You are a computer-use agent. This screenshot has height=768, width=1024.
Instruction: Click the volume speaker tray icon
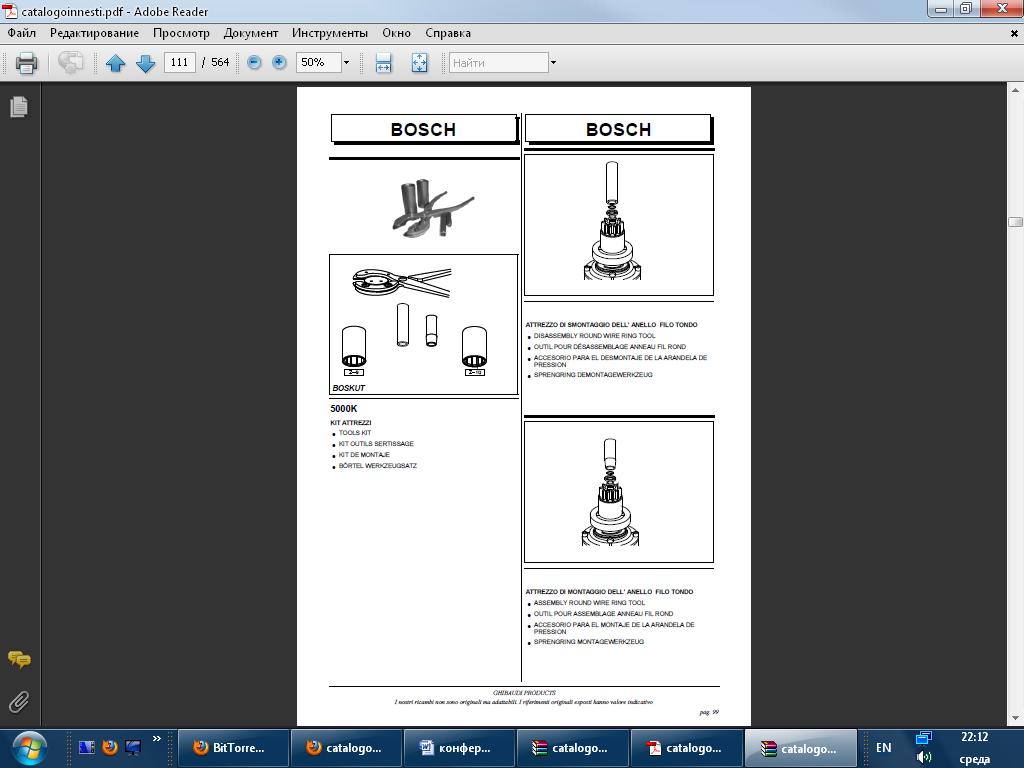click(923, 758)
